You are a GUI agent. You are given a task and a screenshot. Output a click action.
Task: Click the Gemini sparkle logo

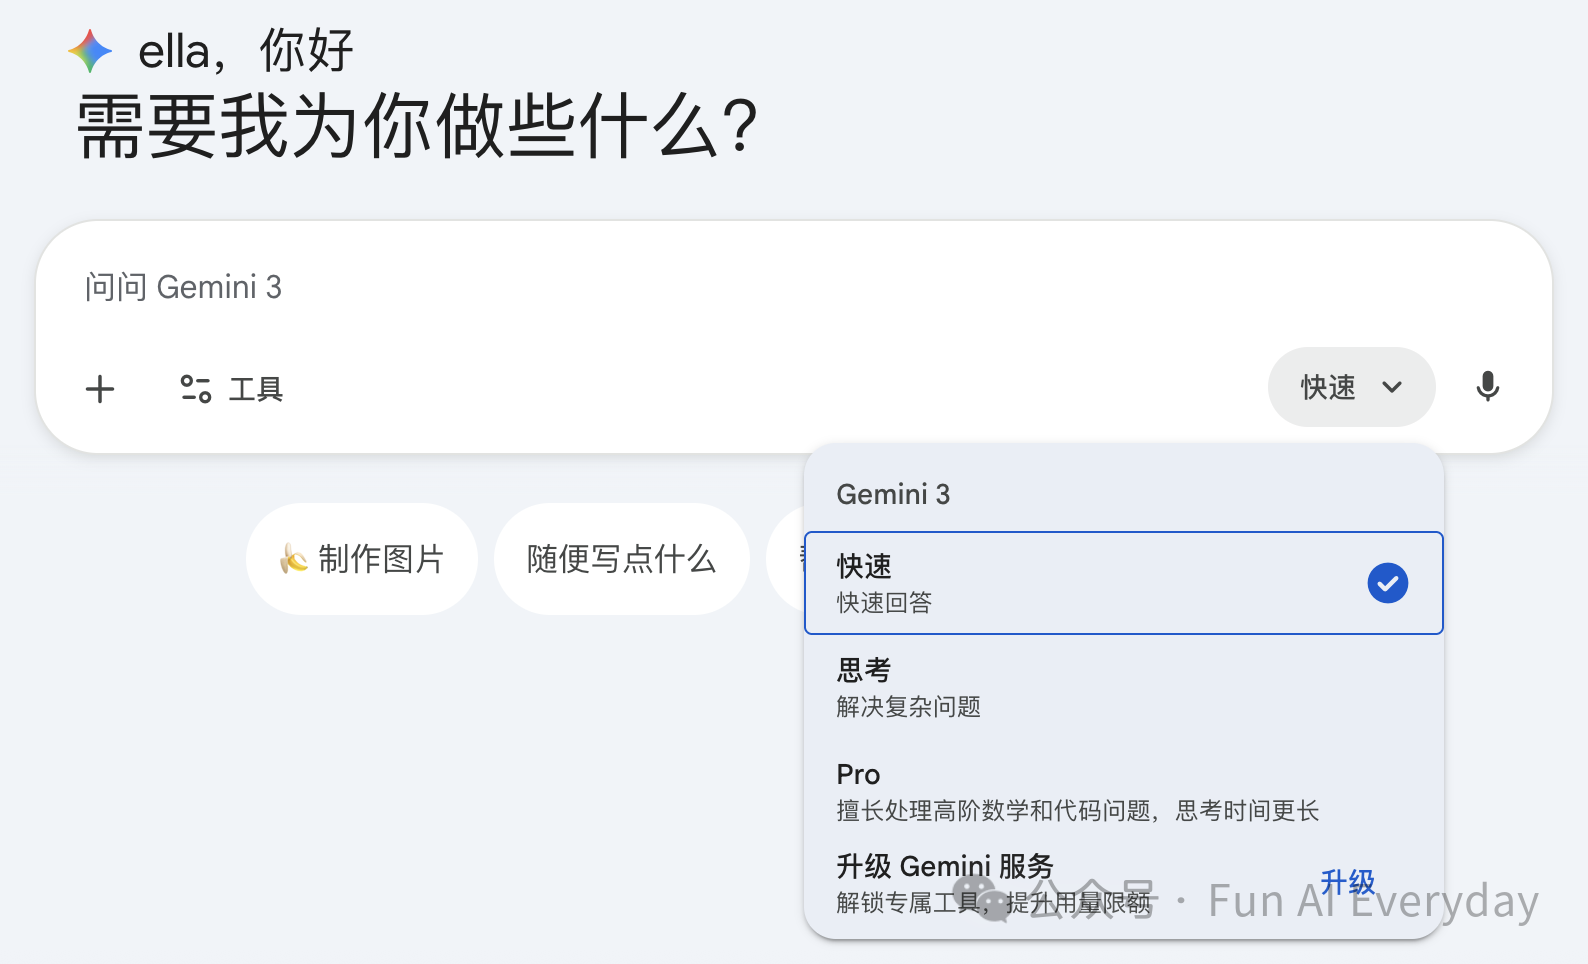click(x=90, y=51)
